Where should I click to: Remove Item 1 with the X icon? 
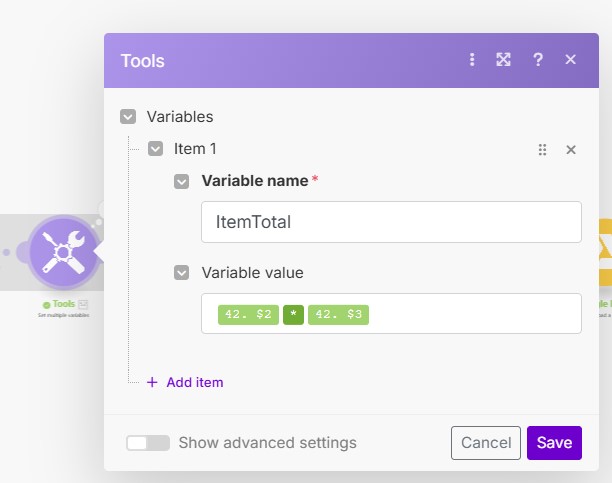click(x=571, y=150)
